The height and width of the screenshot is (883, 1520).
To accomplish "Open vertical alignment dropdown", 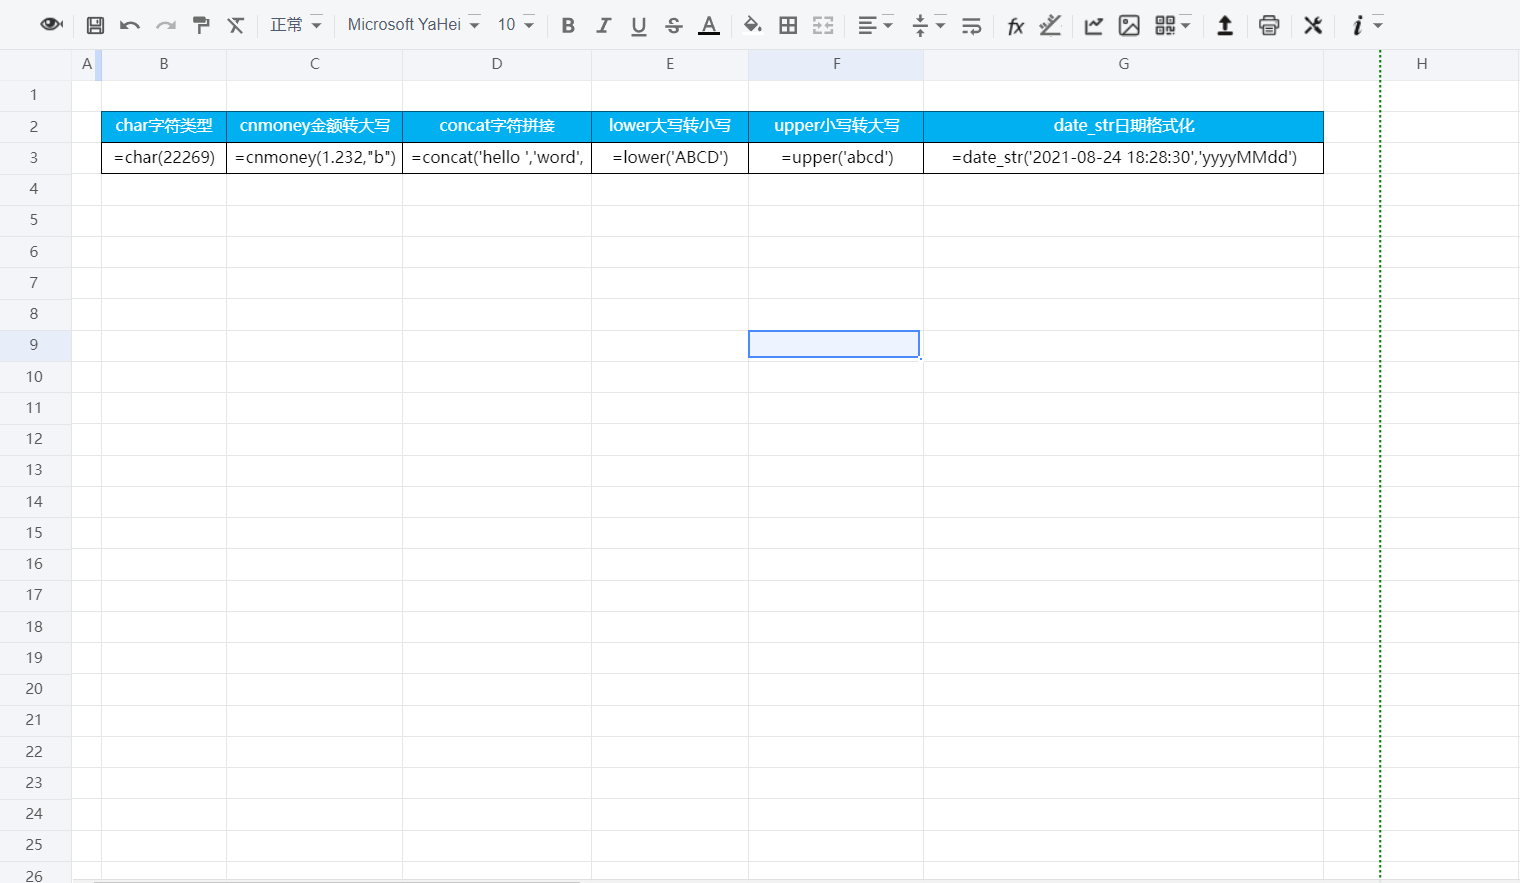I will [929, 25].
